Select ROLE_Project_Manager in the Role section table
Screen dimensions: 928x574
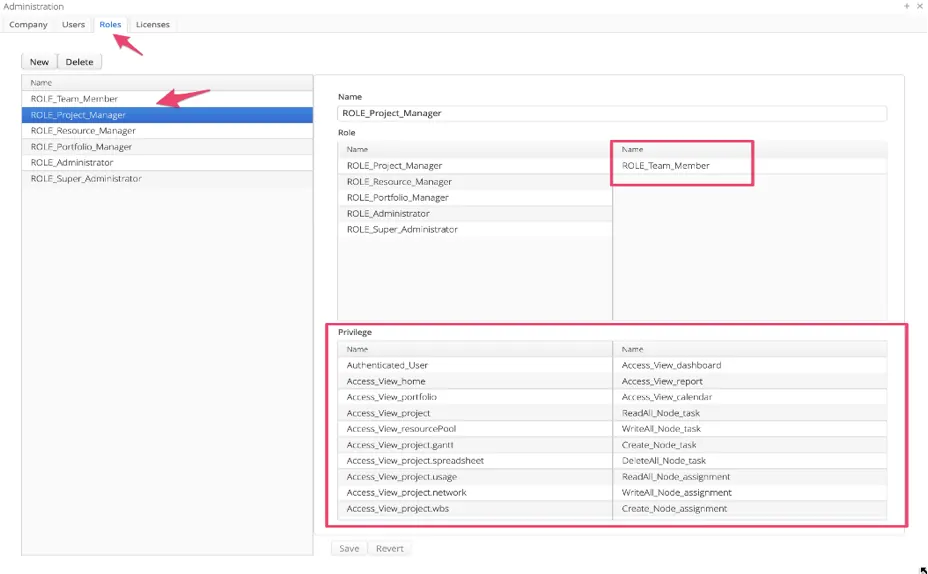click(x=475, y=166)
